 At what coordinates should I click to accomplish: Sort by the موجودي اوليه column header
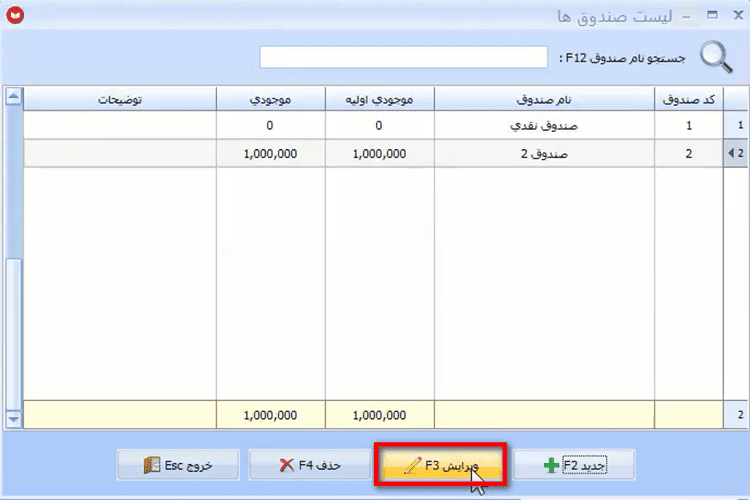[379, 99]
